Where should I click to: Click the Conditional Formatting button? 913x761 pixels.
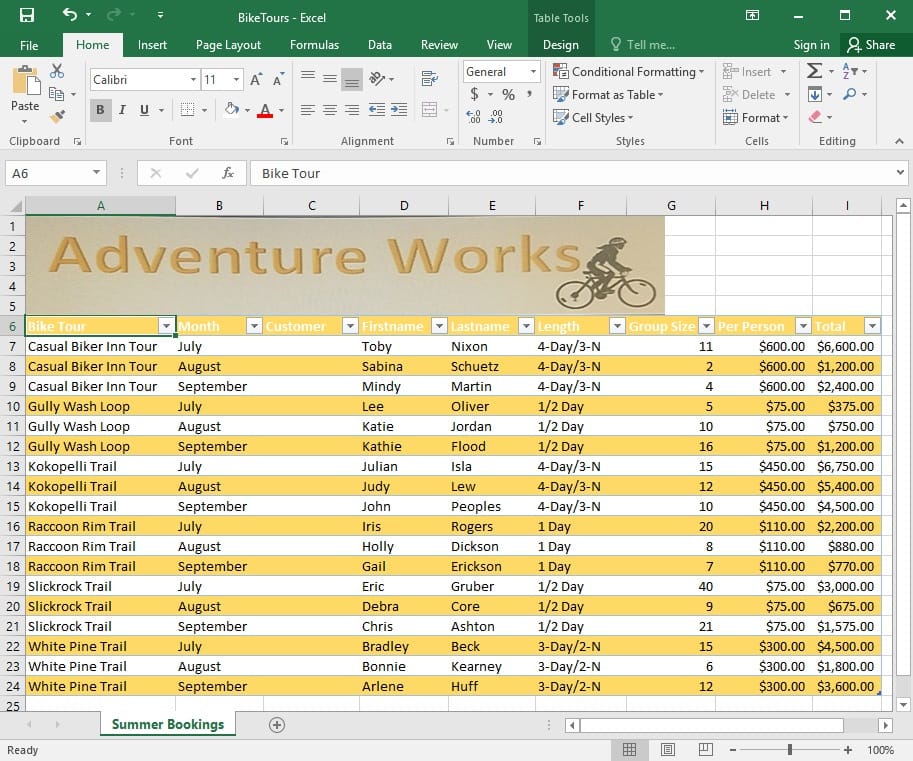click(x=629, y=72)
